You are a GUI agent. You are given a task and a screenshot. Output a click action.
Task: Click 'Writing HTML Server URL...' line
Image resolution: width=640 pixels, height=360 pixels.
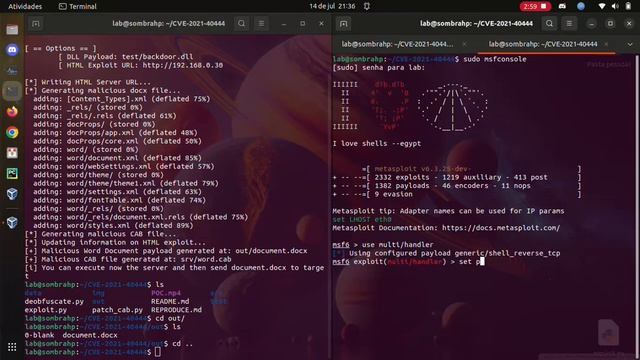coord(88,82)
